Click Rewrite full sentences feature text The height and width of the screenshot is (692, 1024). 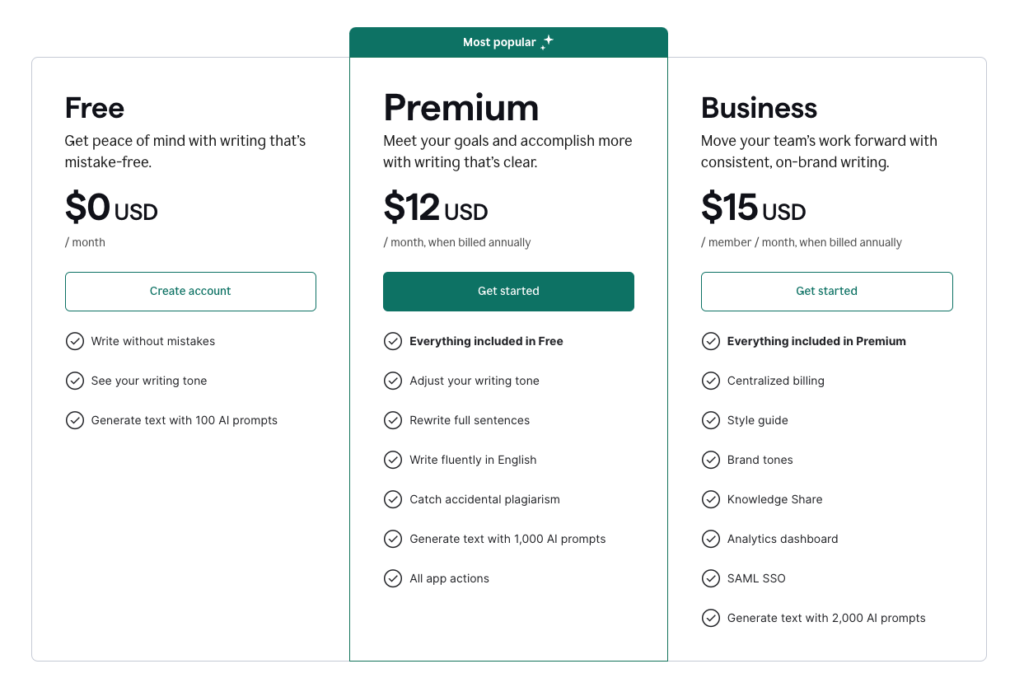(470, 420)
